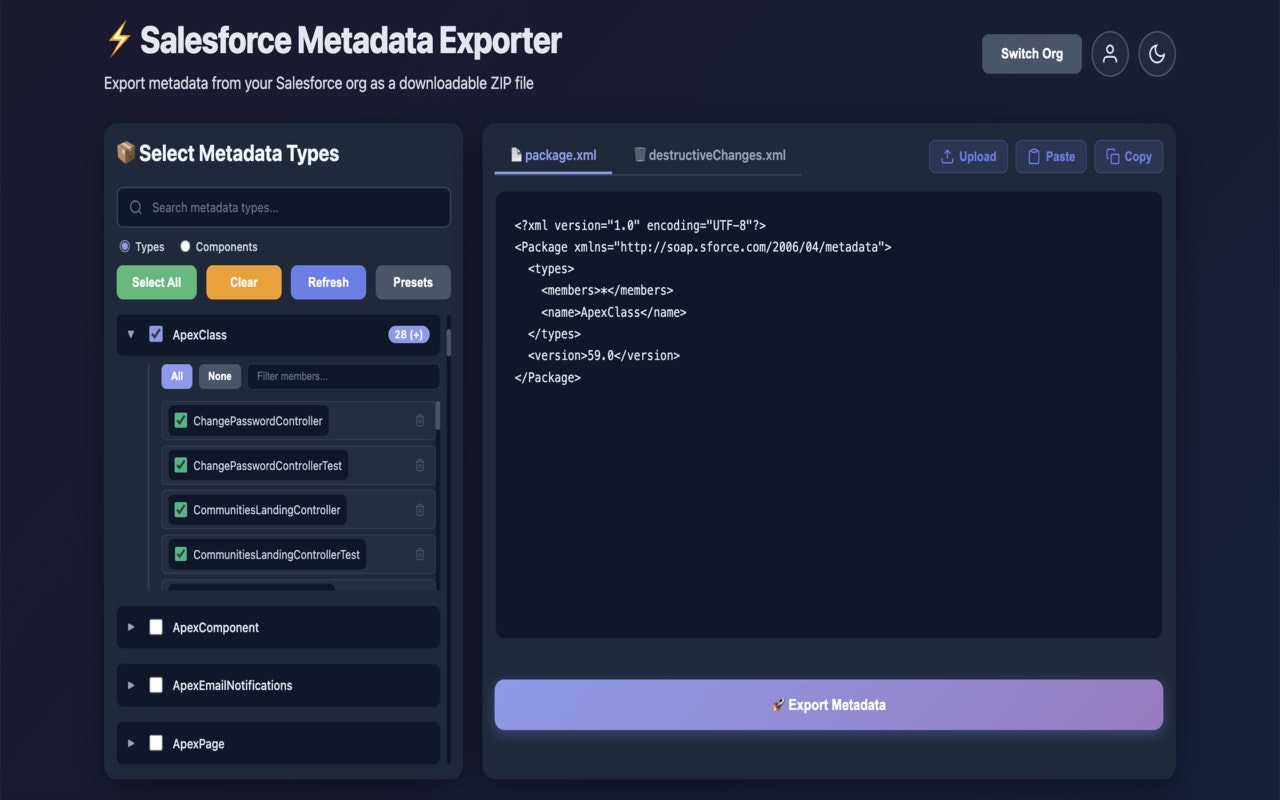Toggle CommunitiesLandingController checkbox
This screenshot has height=800, width=1280.
tap(181, 510)
